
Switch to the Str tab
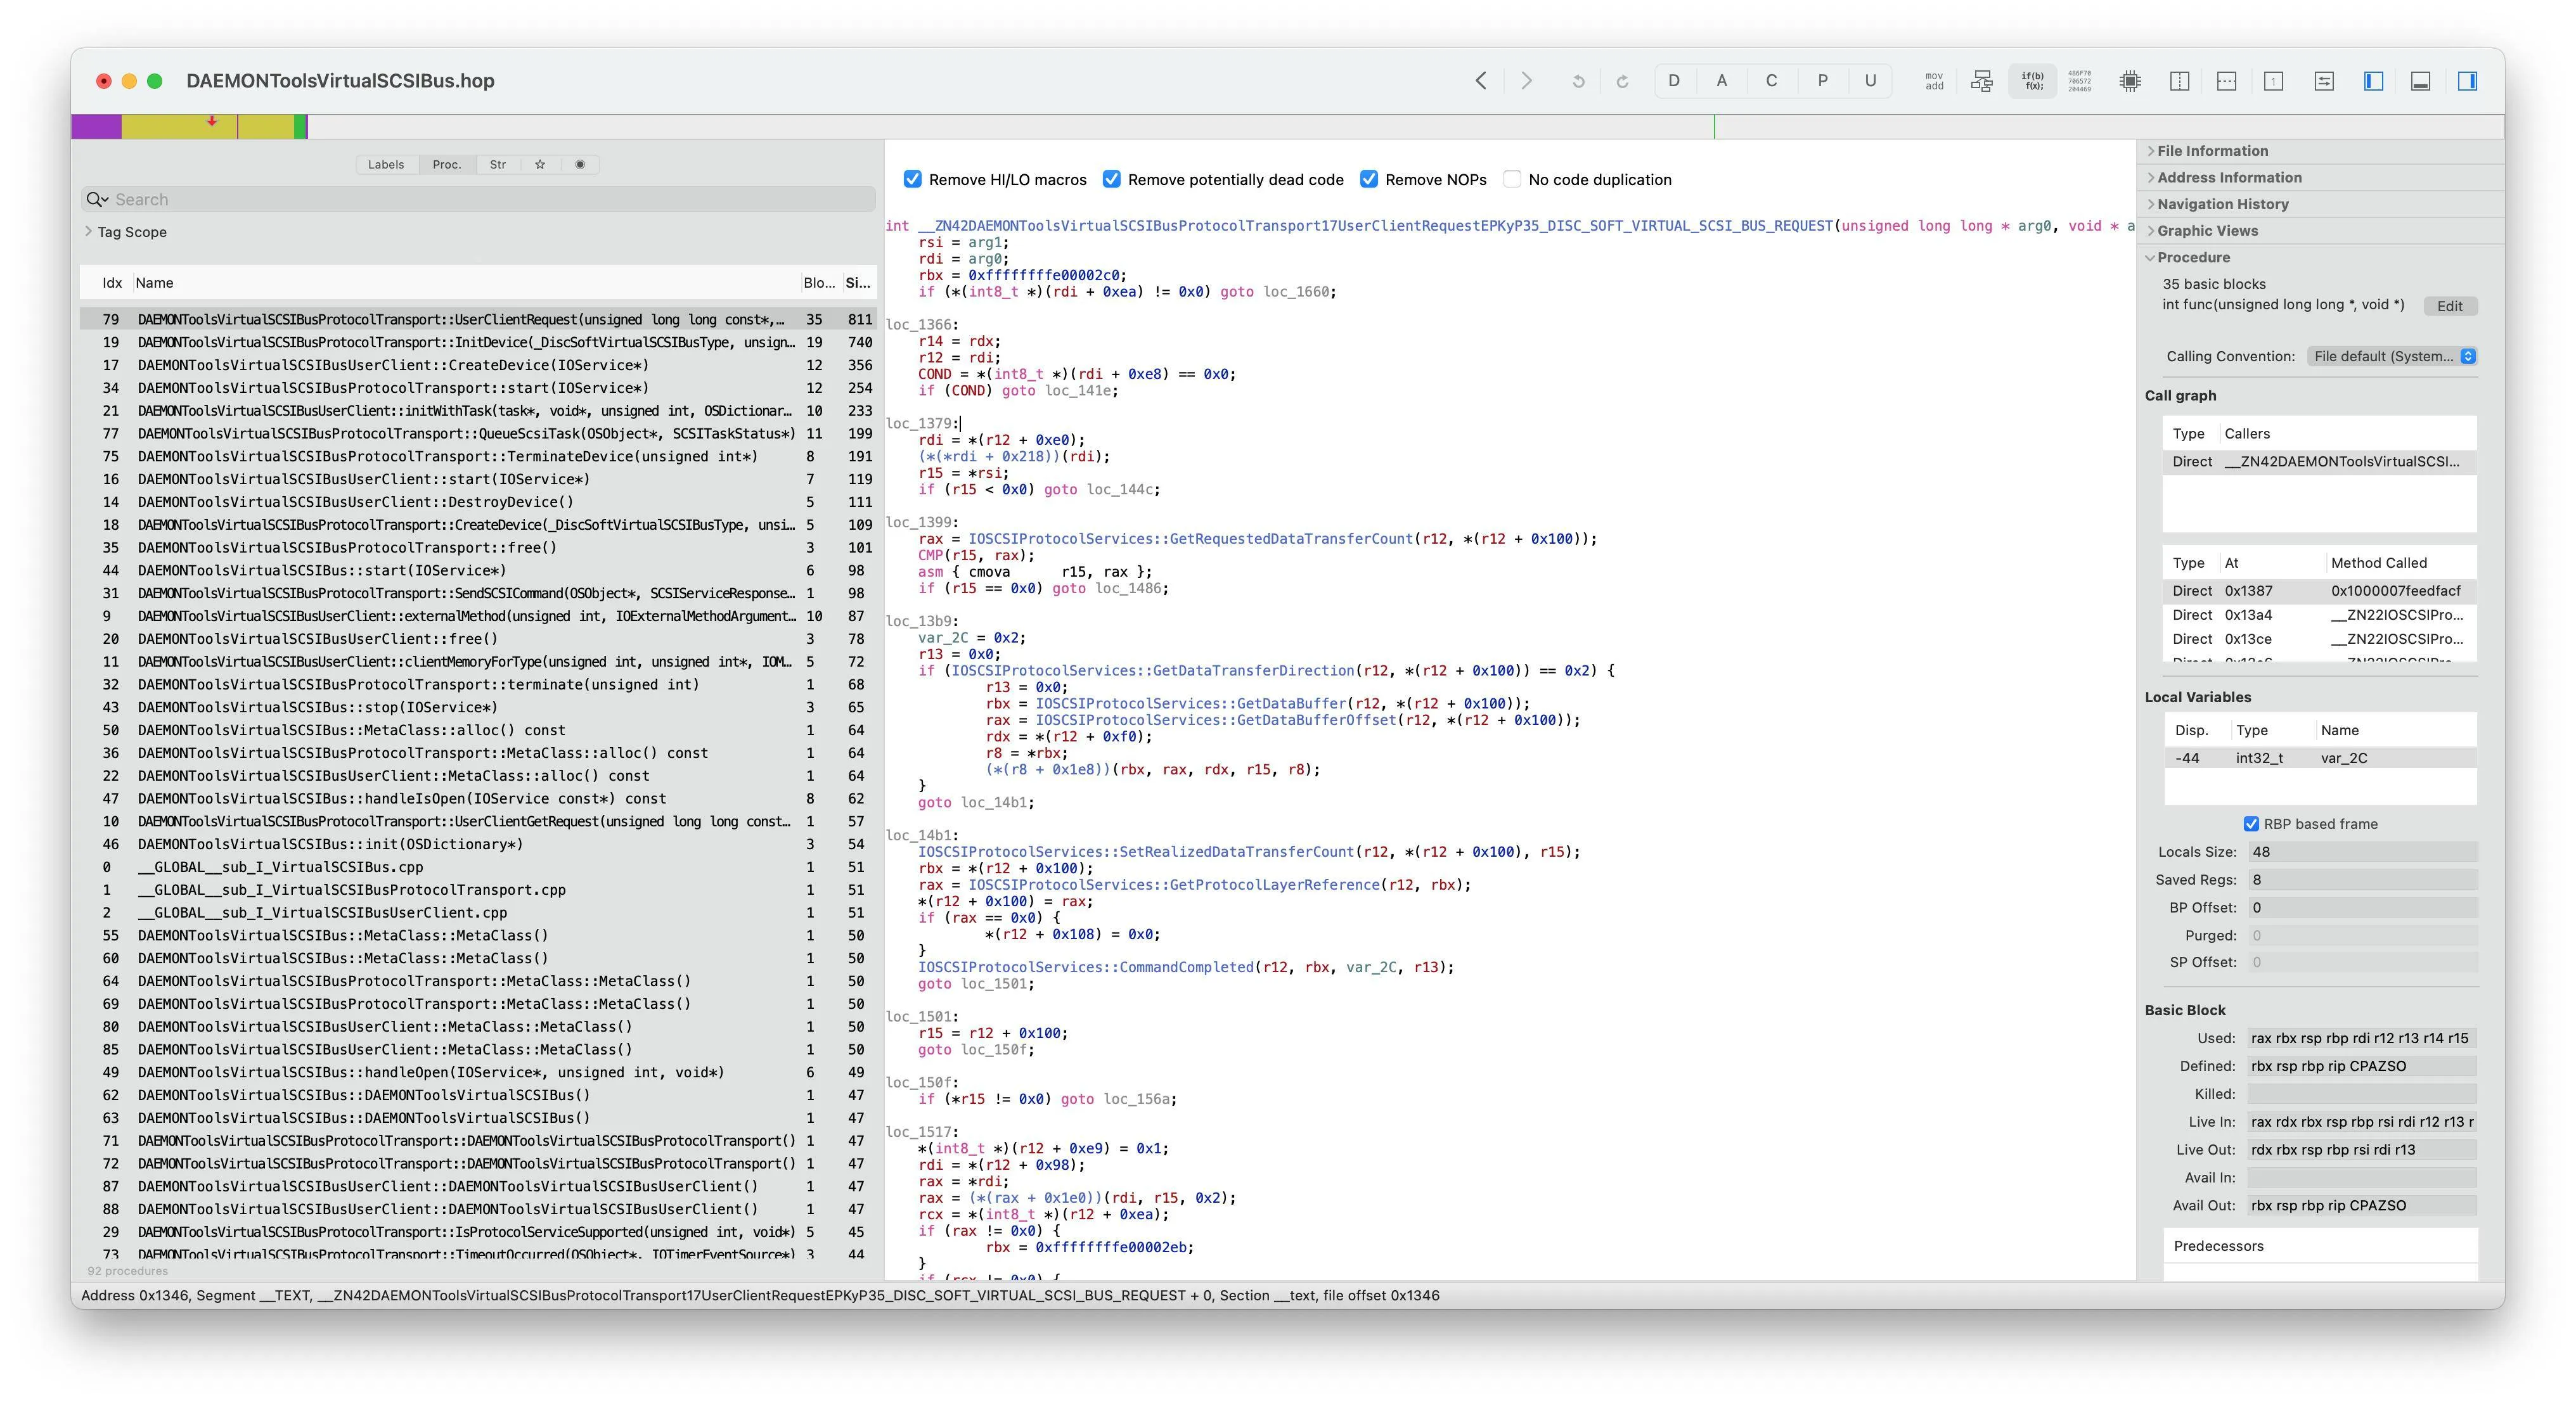click(x=498, y=165)
